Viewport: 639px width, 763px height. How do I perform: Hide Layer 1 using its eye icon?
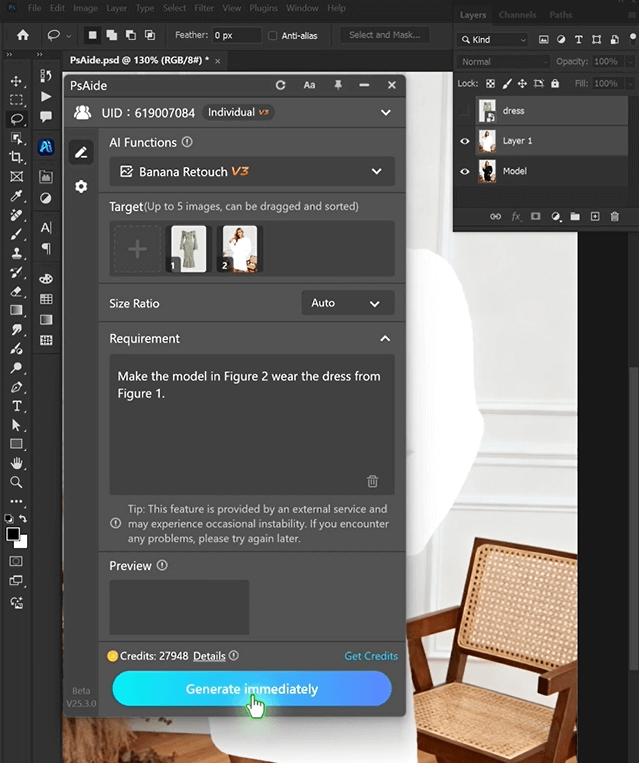click(x=465, y=141)
